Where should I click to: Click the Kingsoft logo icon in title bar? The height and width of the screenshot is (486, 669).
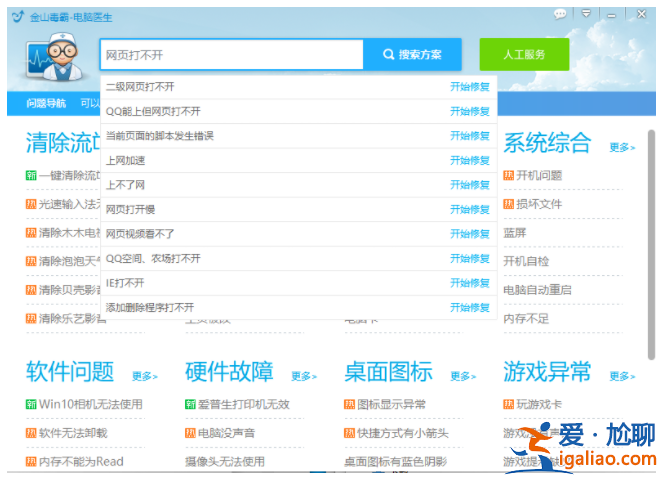[17, 17]
